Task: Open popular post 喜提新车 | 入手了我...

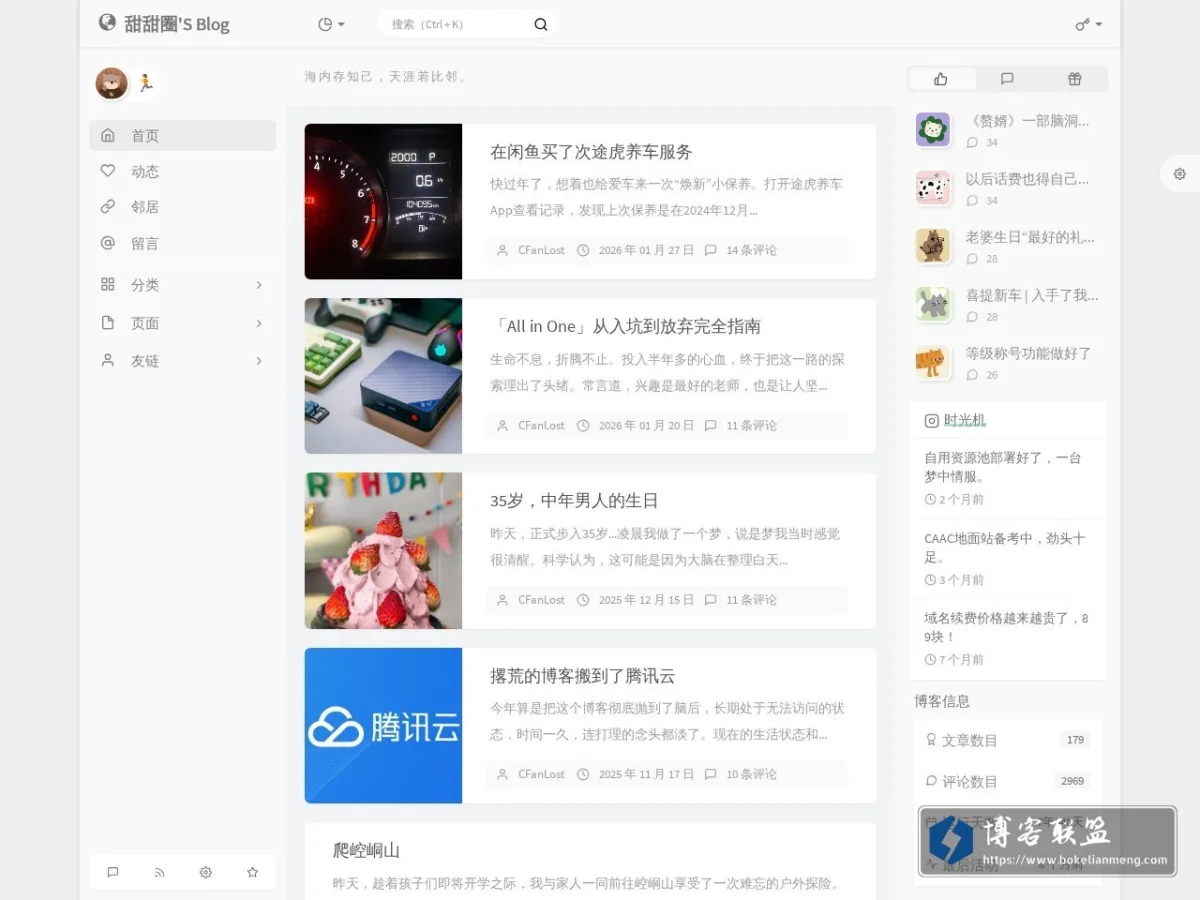Action: [x=1032, y=295]
